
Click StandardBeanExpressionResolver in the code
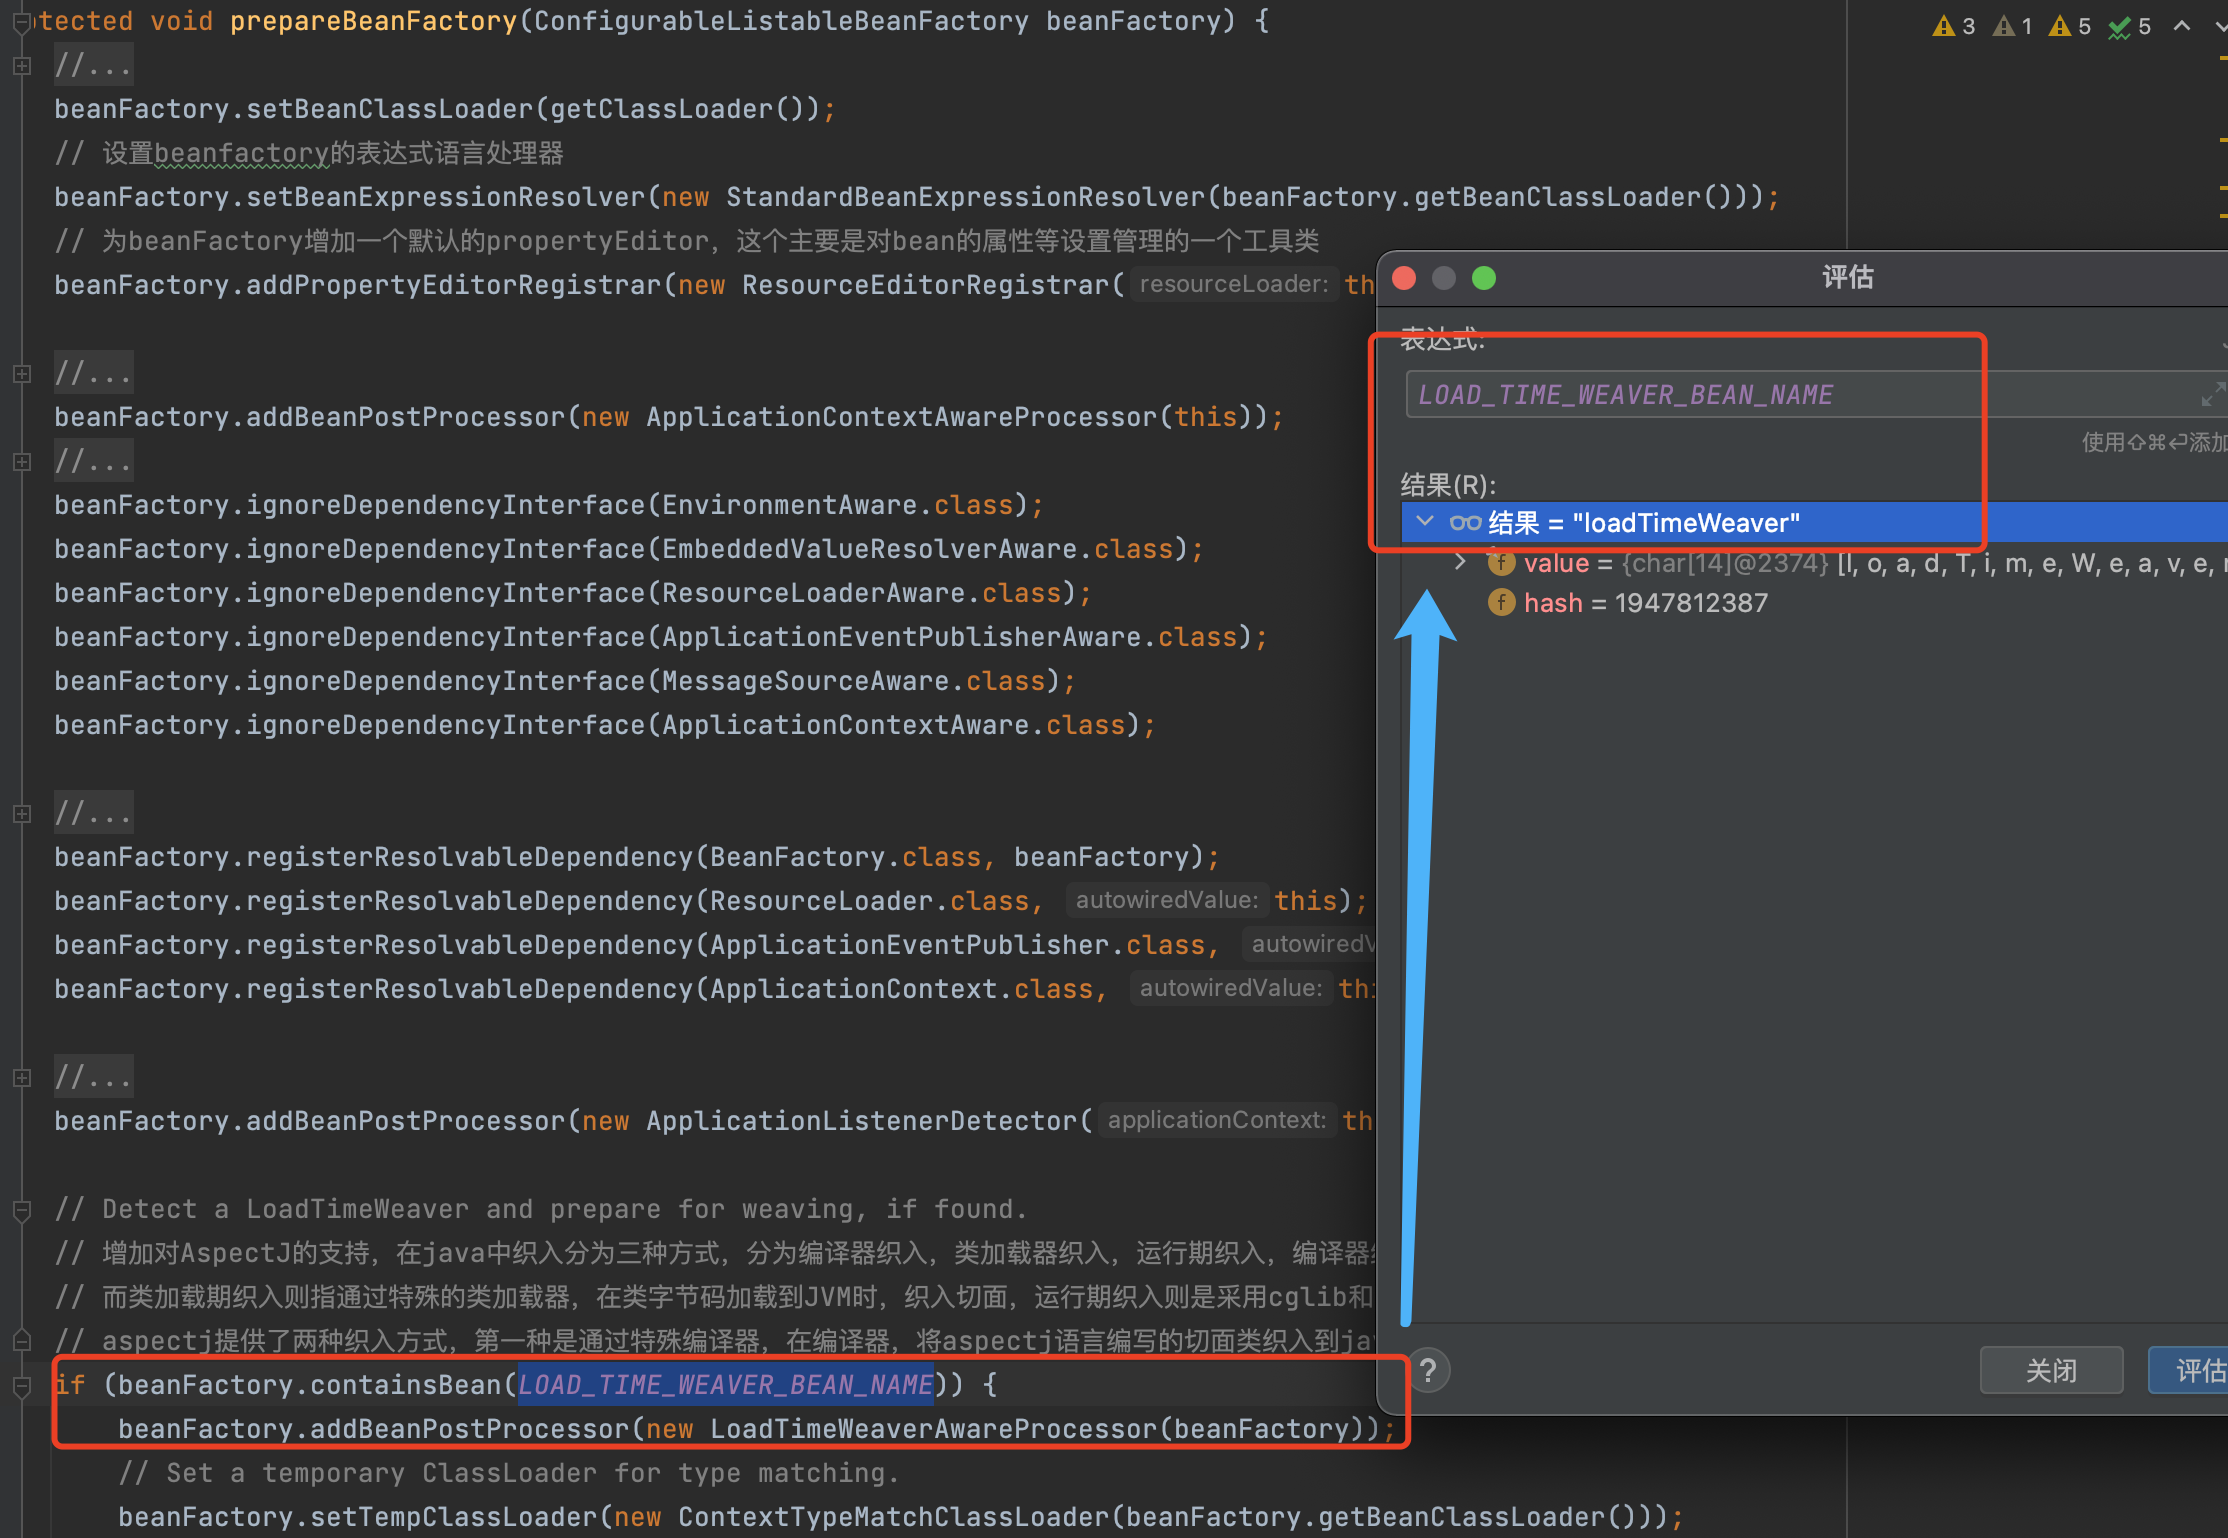(965, 197)
